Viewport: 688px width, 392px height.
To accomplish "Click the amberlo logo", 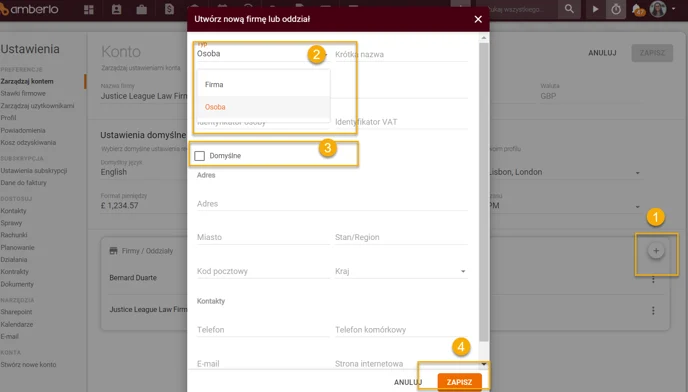I will coord(29,9).
